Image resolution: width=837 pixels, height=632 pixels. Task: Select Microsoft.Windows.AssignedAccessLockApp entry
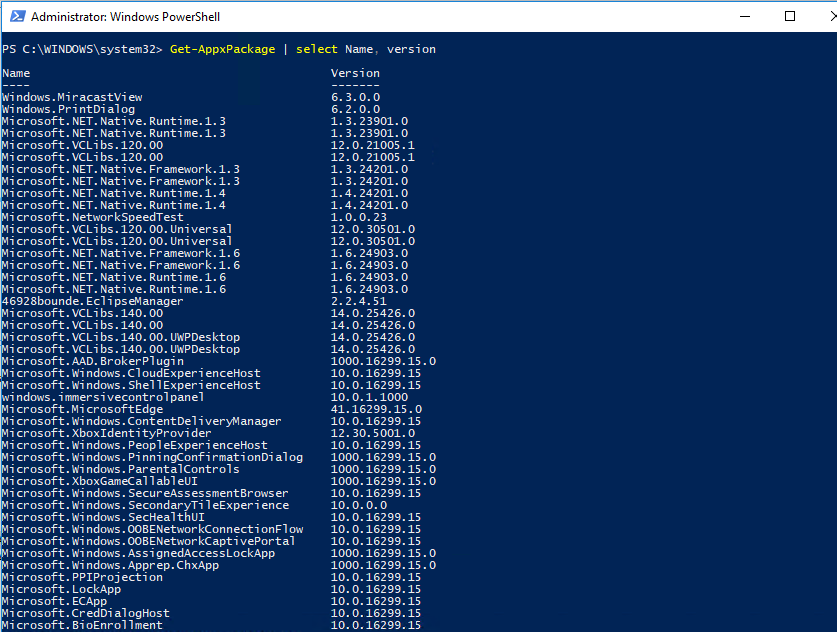click(x=138, y=554)
